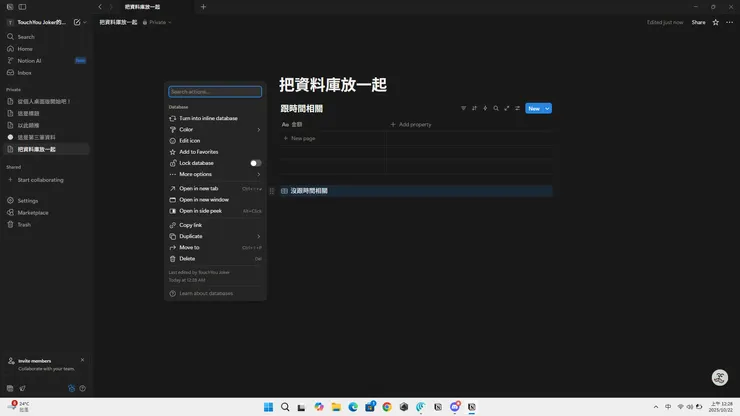This screenshot has width=740, height=416.
Task: Expand More options chevron
Action: 259,174
